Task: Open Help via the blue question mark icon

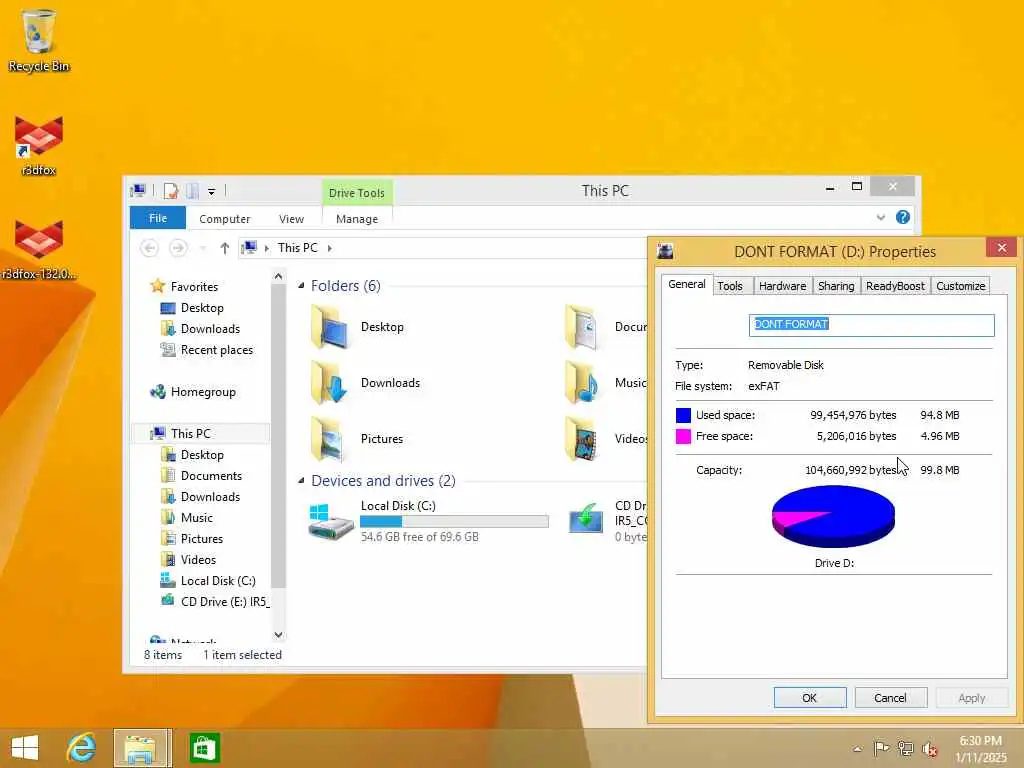Action: tap(903, 217)
